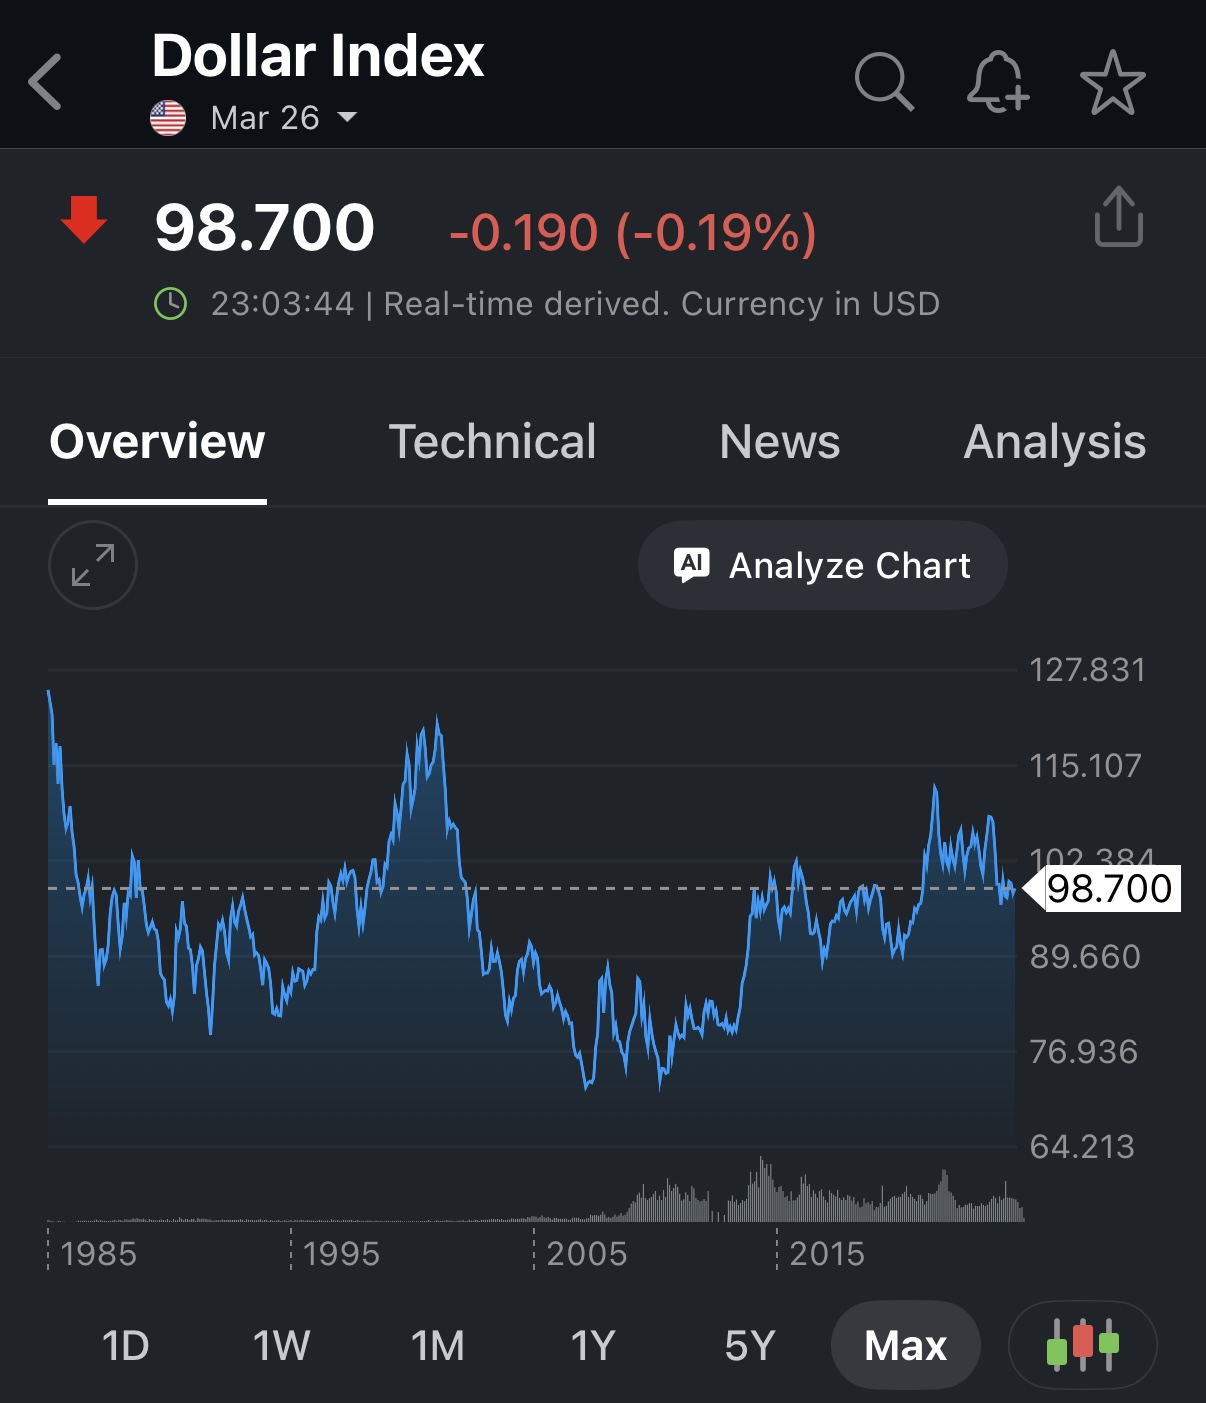Select the Max time range

coord(905,1346)
